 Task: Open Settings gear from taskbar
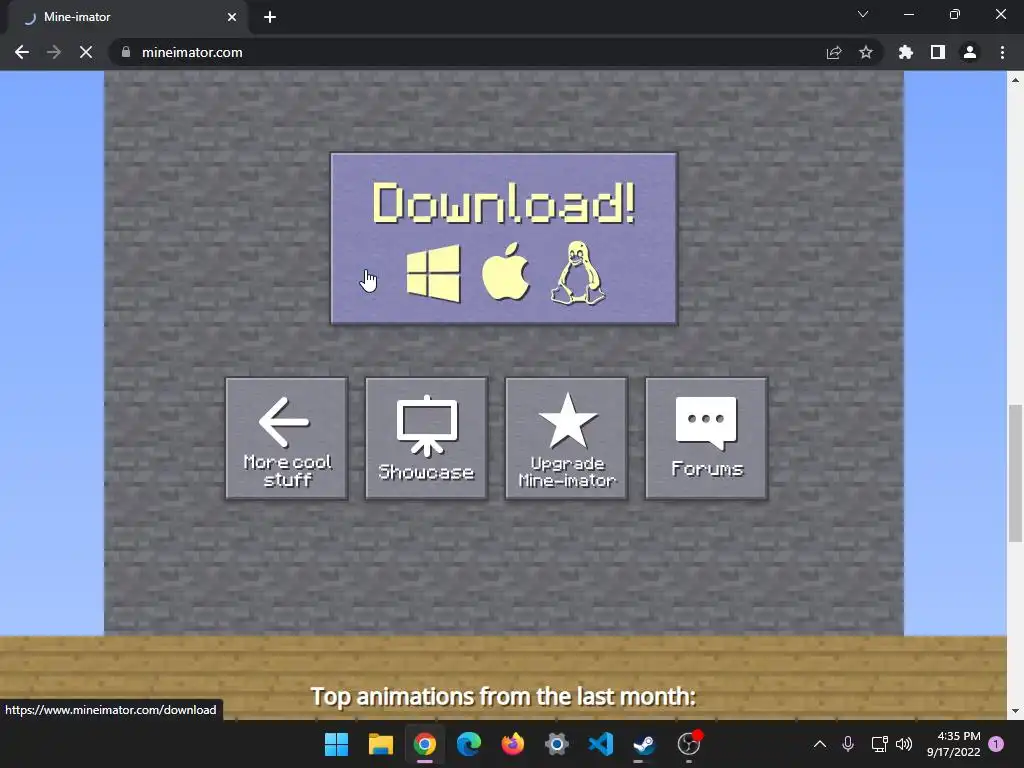click(x=557, y=744)
